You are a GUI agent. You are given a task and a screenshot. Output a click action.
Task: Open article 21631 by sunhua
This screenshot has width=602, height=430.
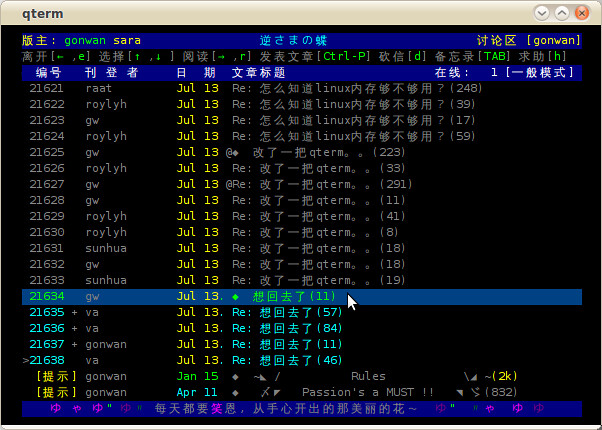(302, 248)
